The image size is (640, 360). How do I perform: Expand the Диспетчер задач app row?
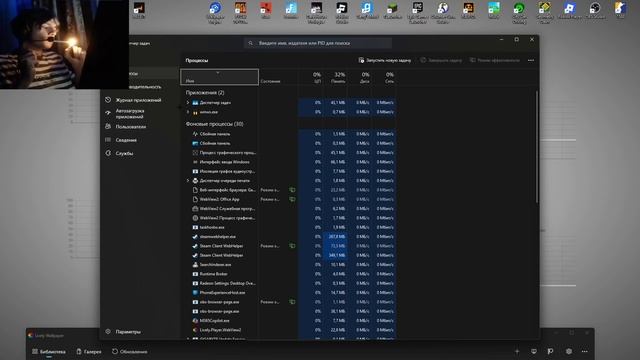click(188, 102)
